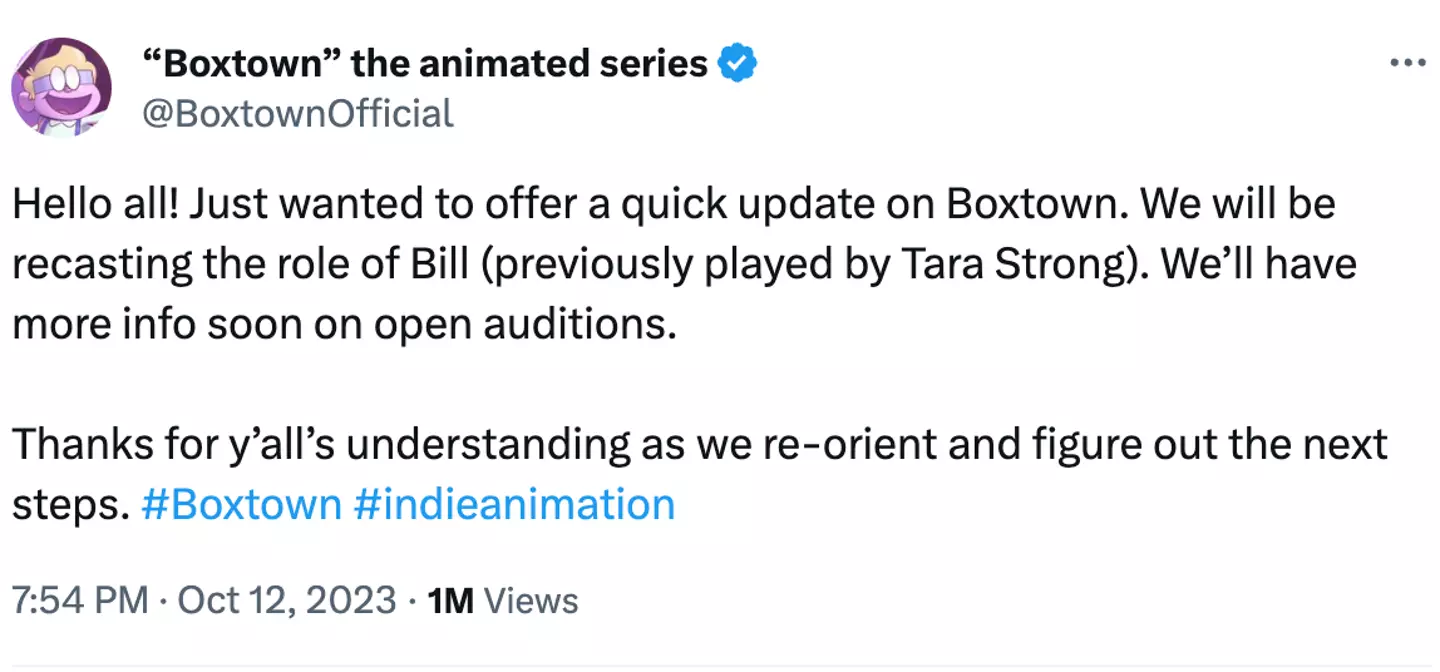Click the Views label beside 1M
The image size is (1440, 672).
530,601
